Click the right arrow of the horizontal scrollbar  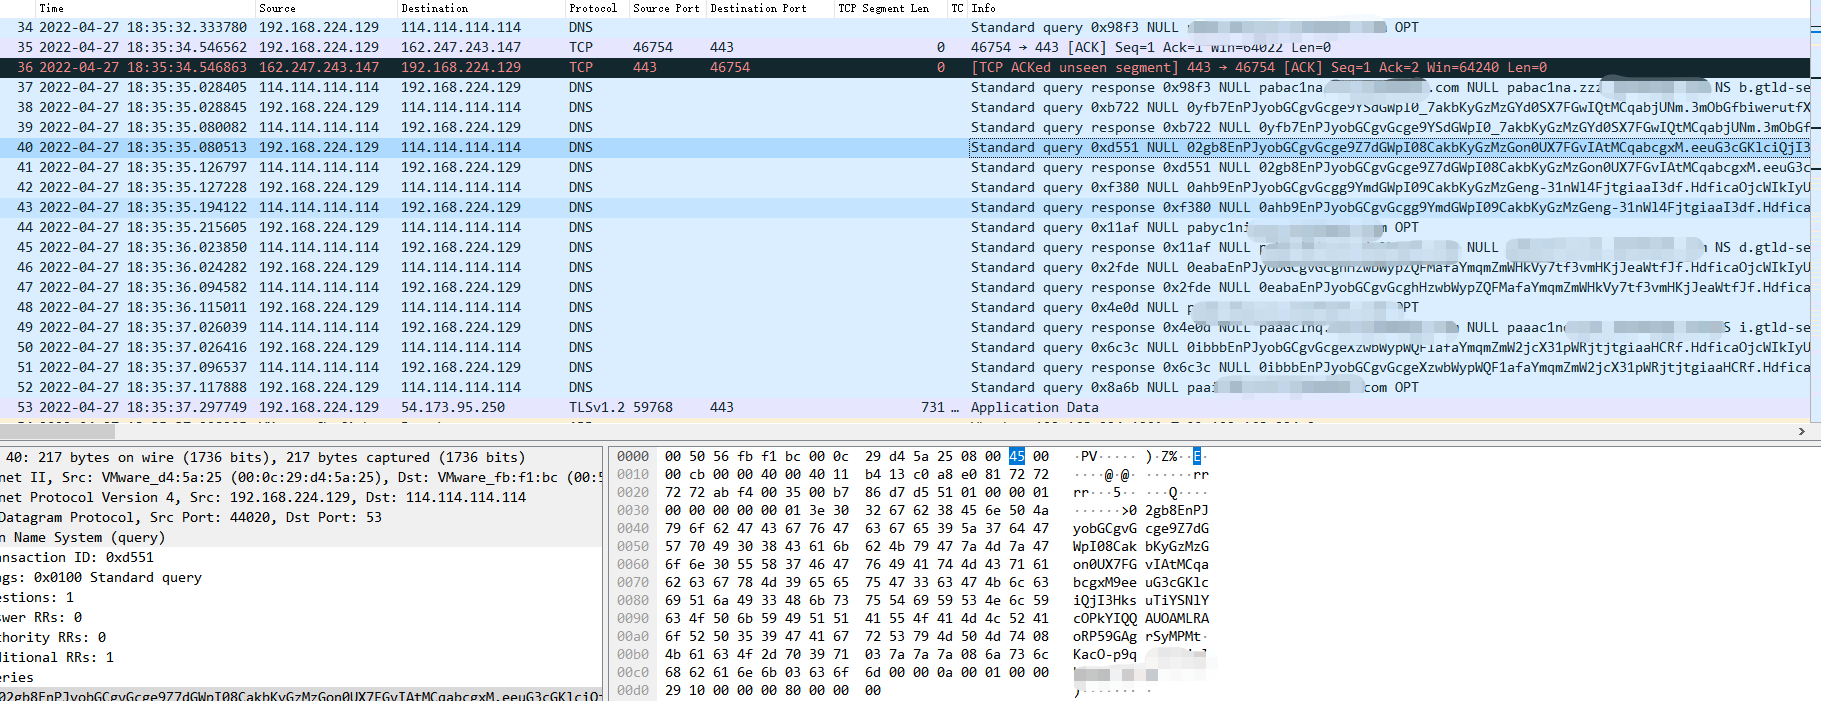(x=1802, y=432)
